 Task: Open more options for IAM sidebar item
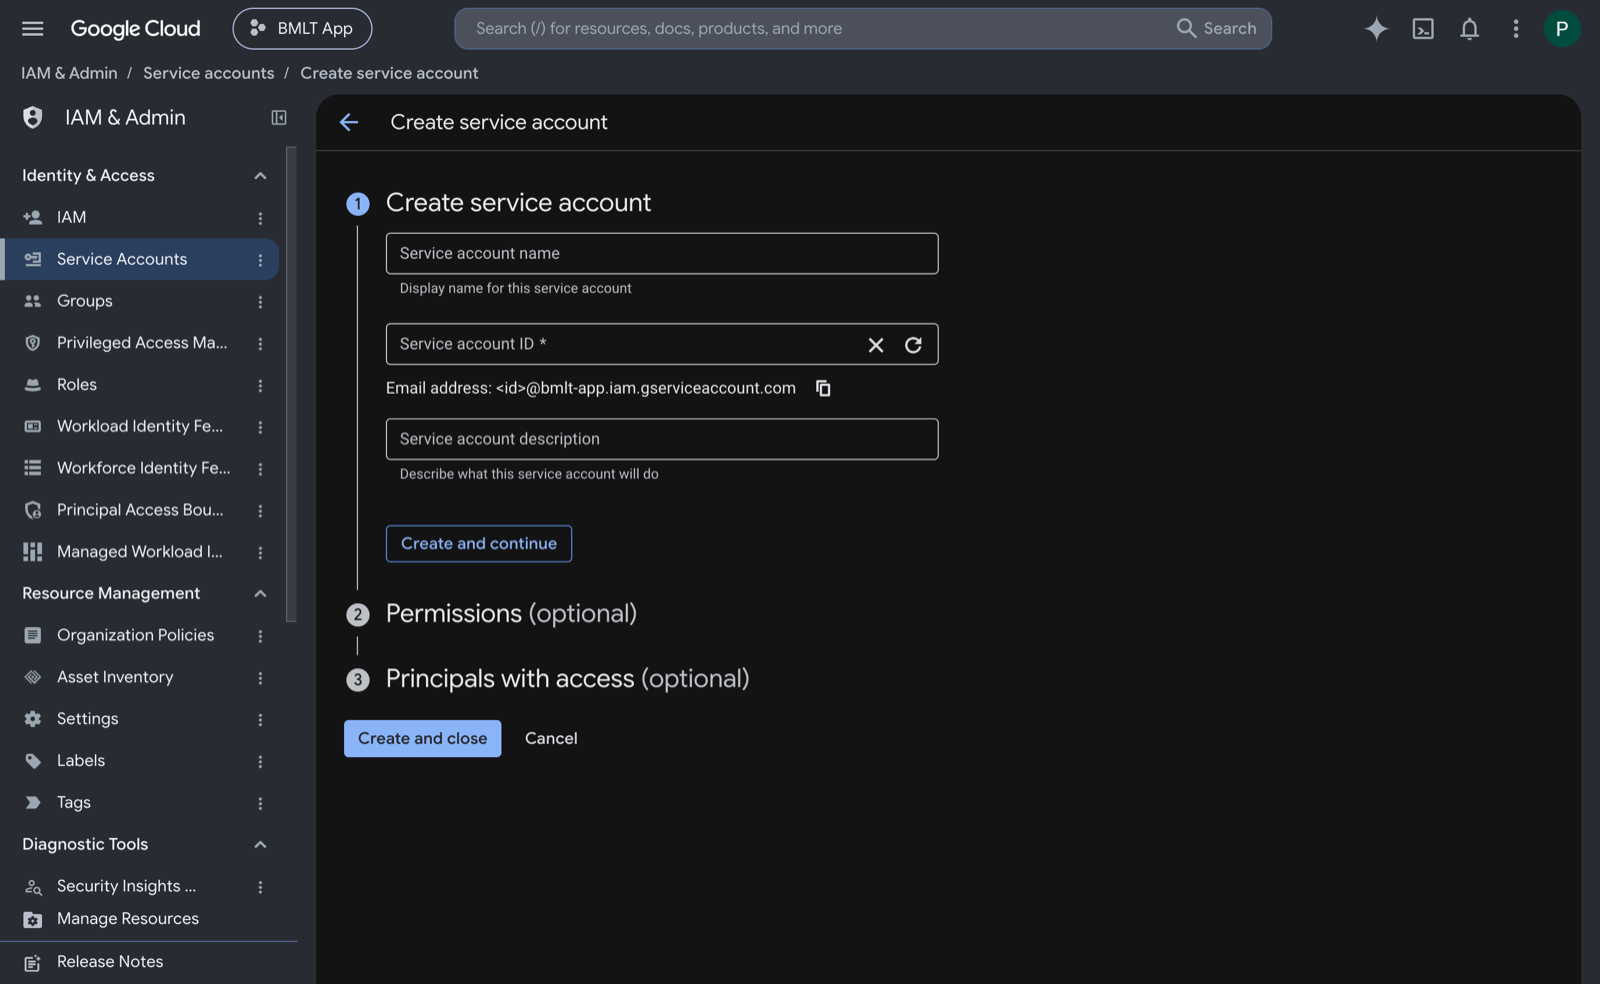[260, 218]
